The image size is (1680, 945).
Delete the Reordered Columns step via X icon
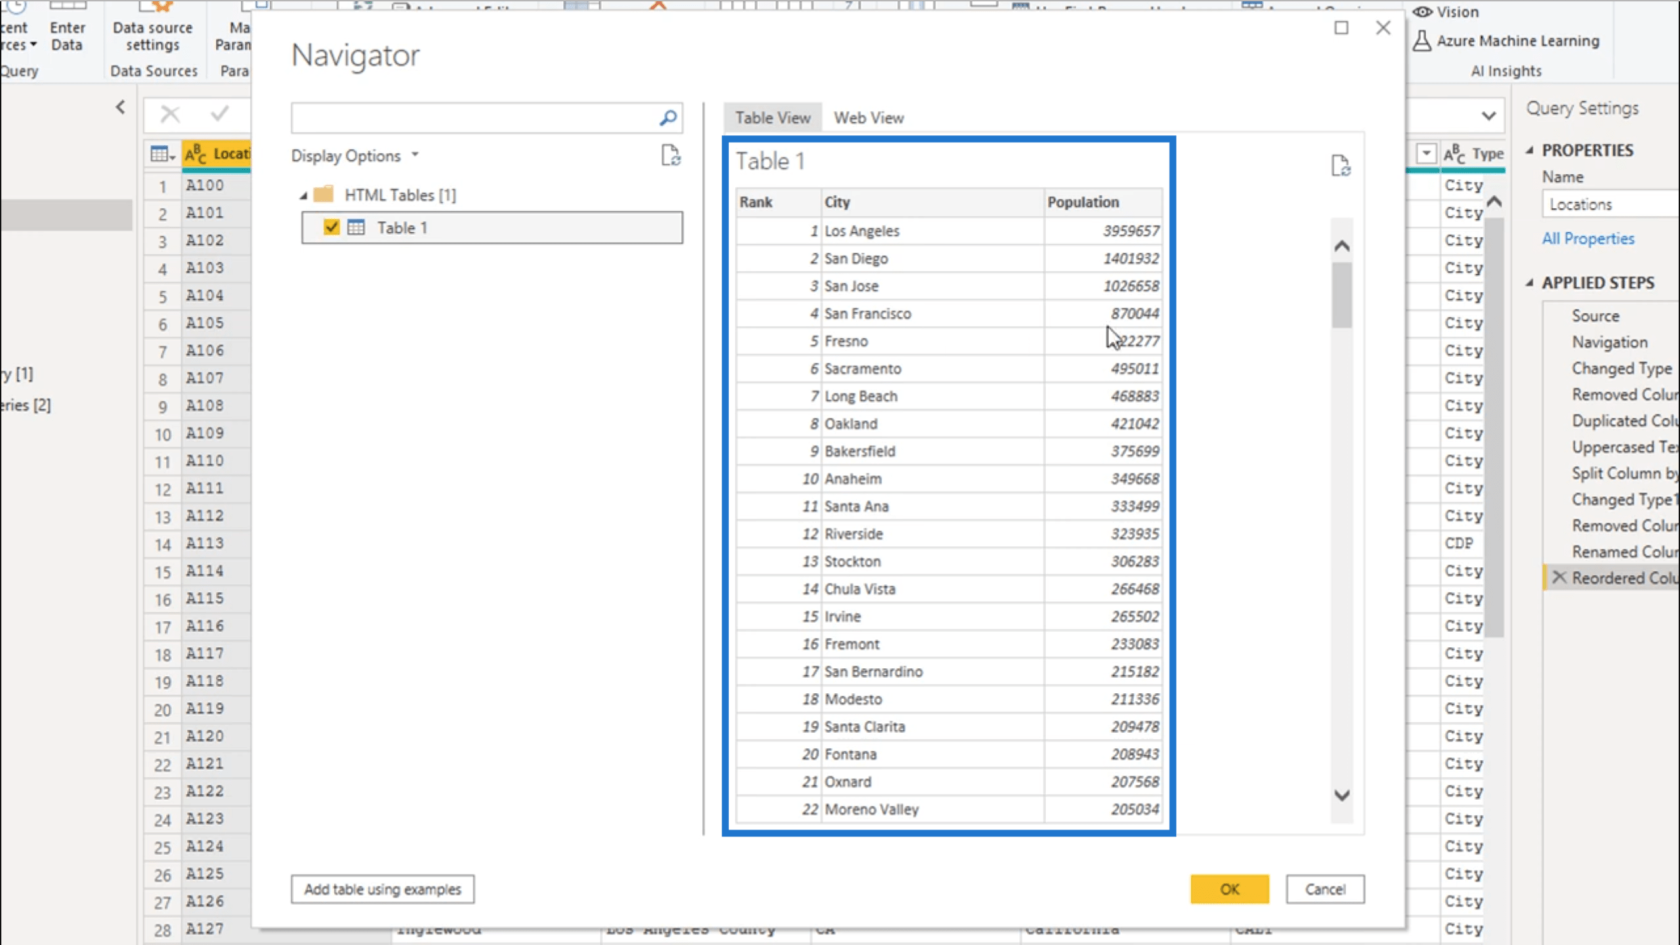(1559, 577)
